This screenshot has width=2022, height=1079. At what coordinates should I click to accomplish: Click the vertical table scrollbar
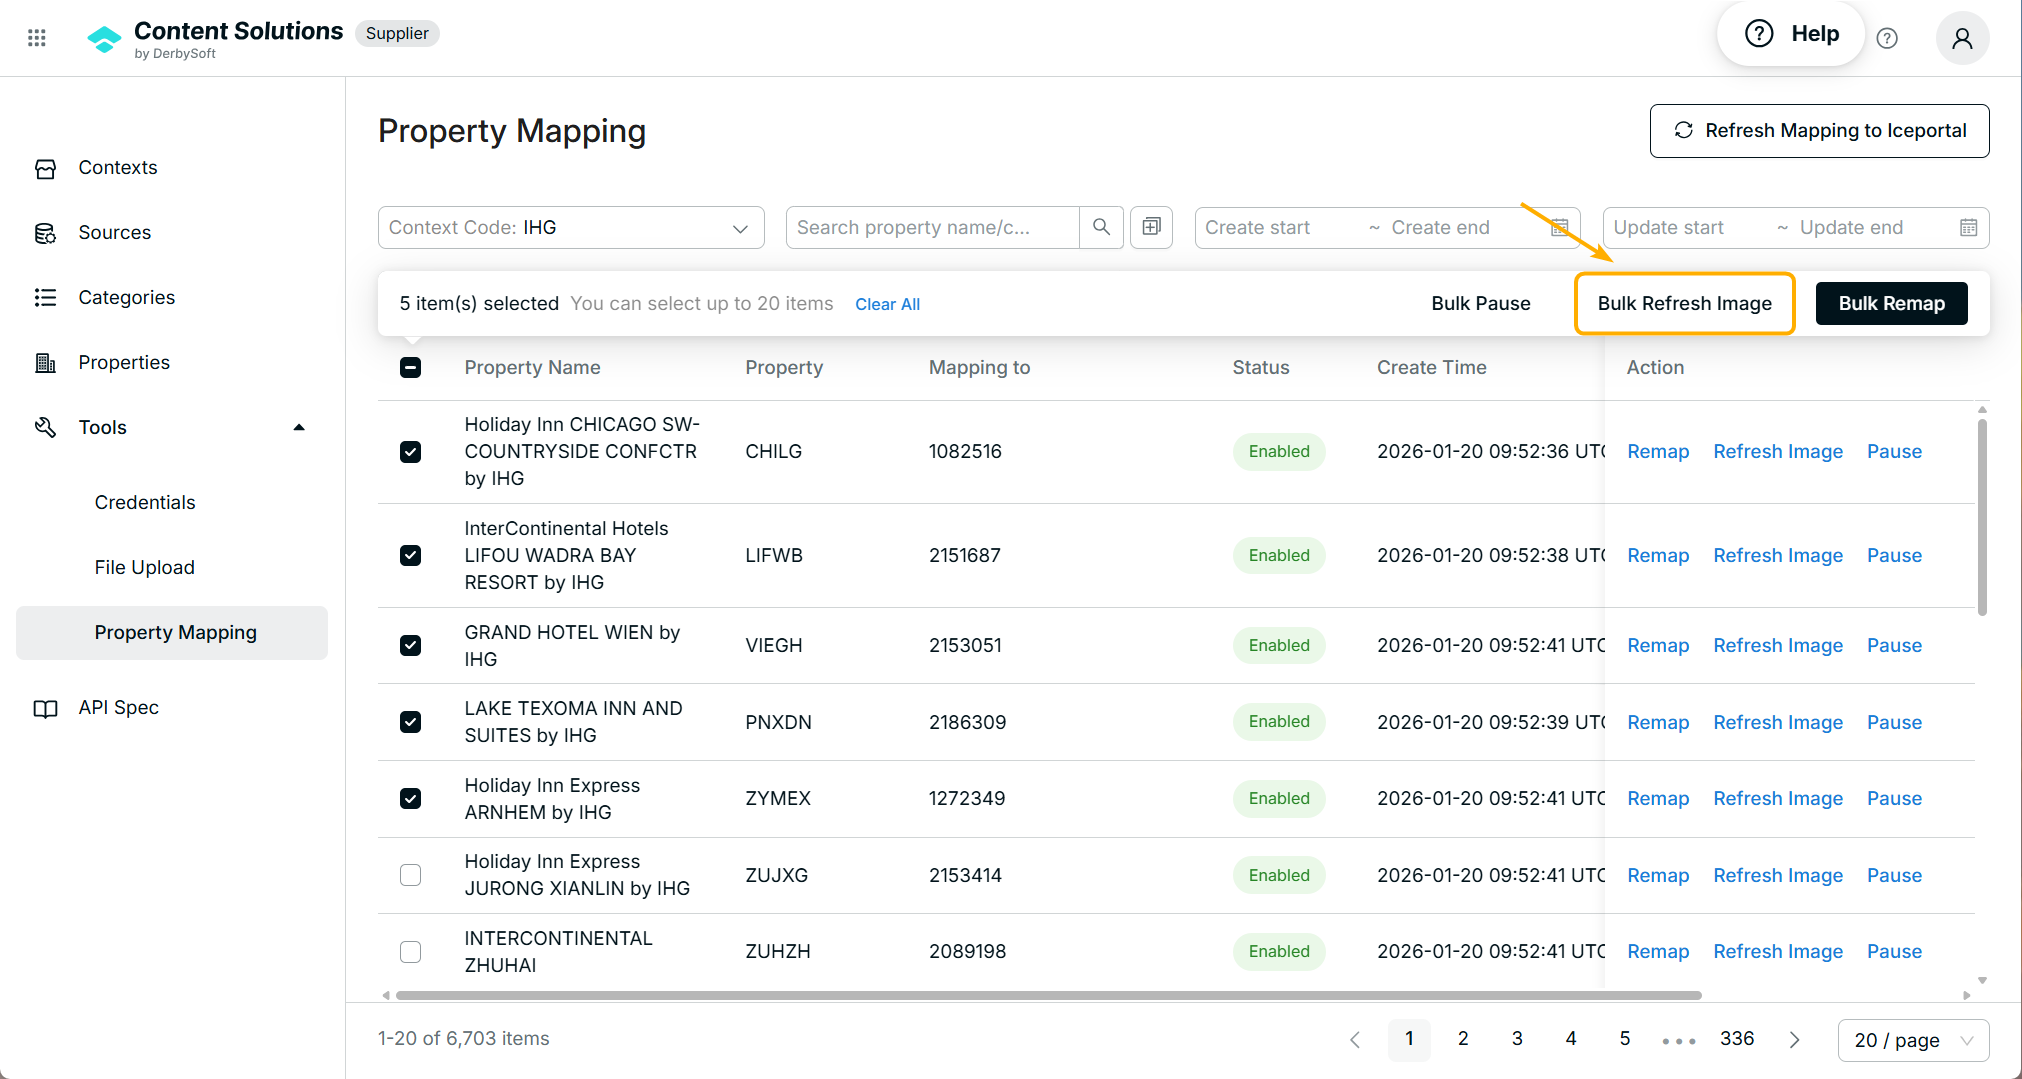tap(1982, 517)
